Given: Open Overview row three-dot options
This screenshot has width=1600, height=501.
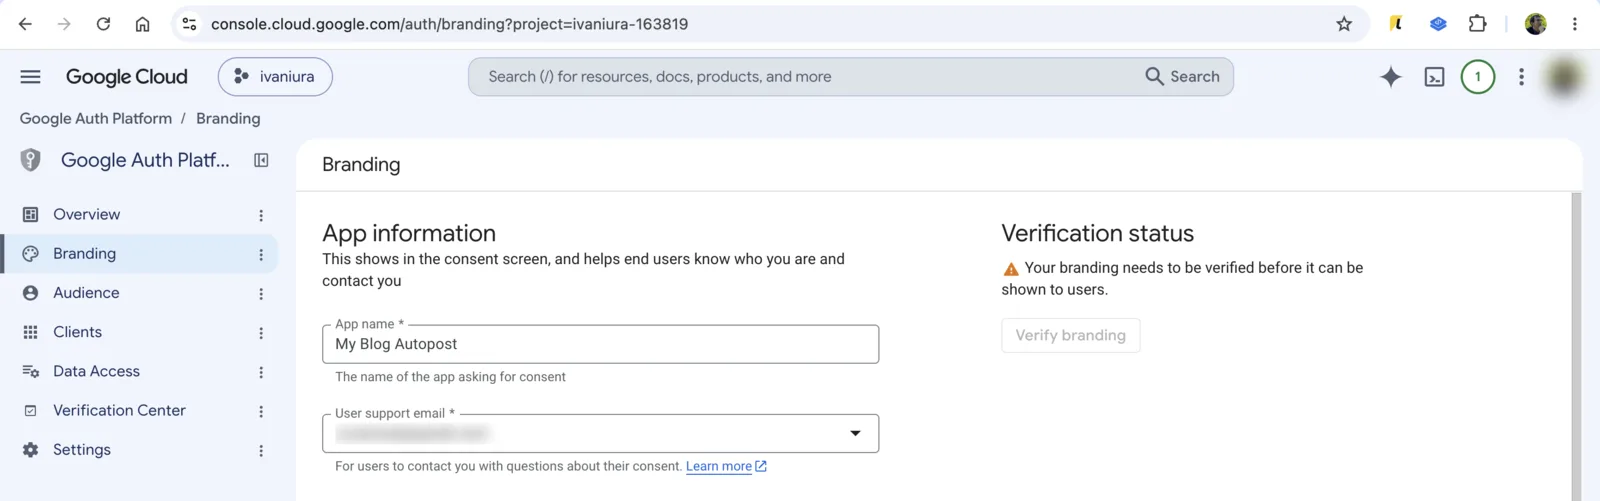Looking at the screenshot, I should pyautogui.click(x=261, y=215).
